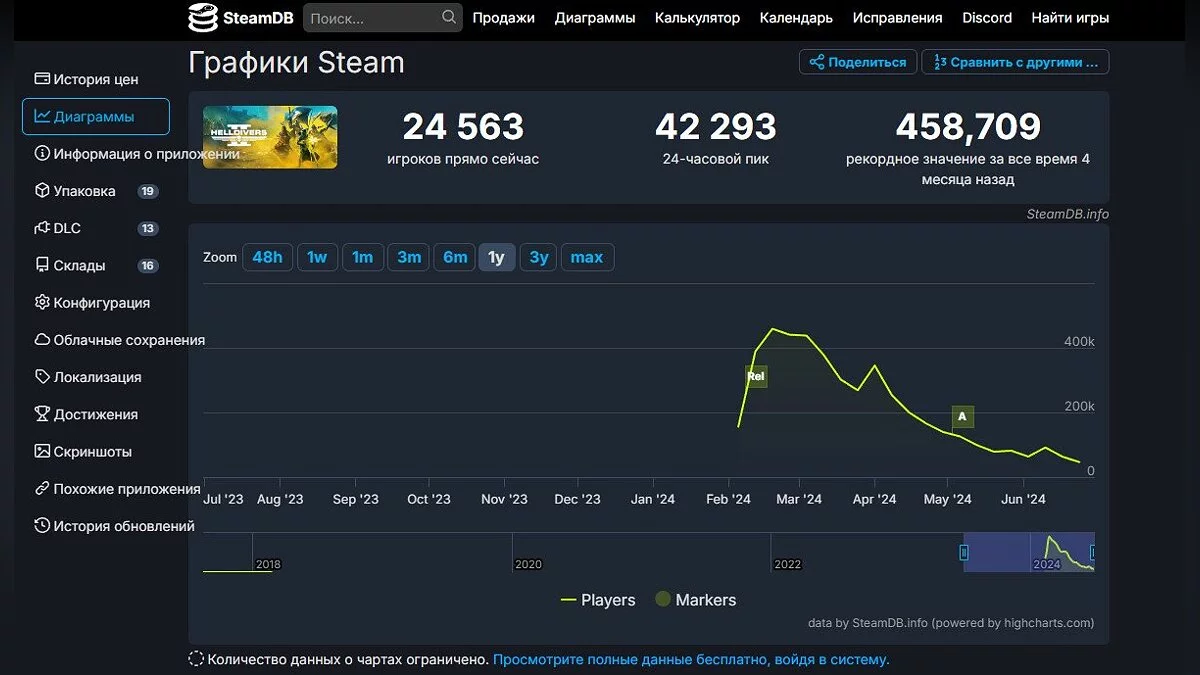This screenshot has height=675, width=1200.
Task: Click the package cube icon beside Упаковка
Action: pos(42,190)
